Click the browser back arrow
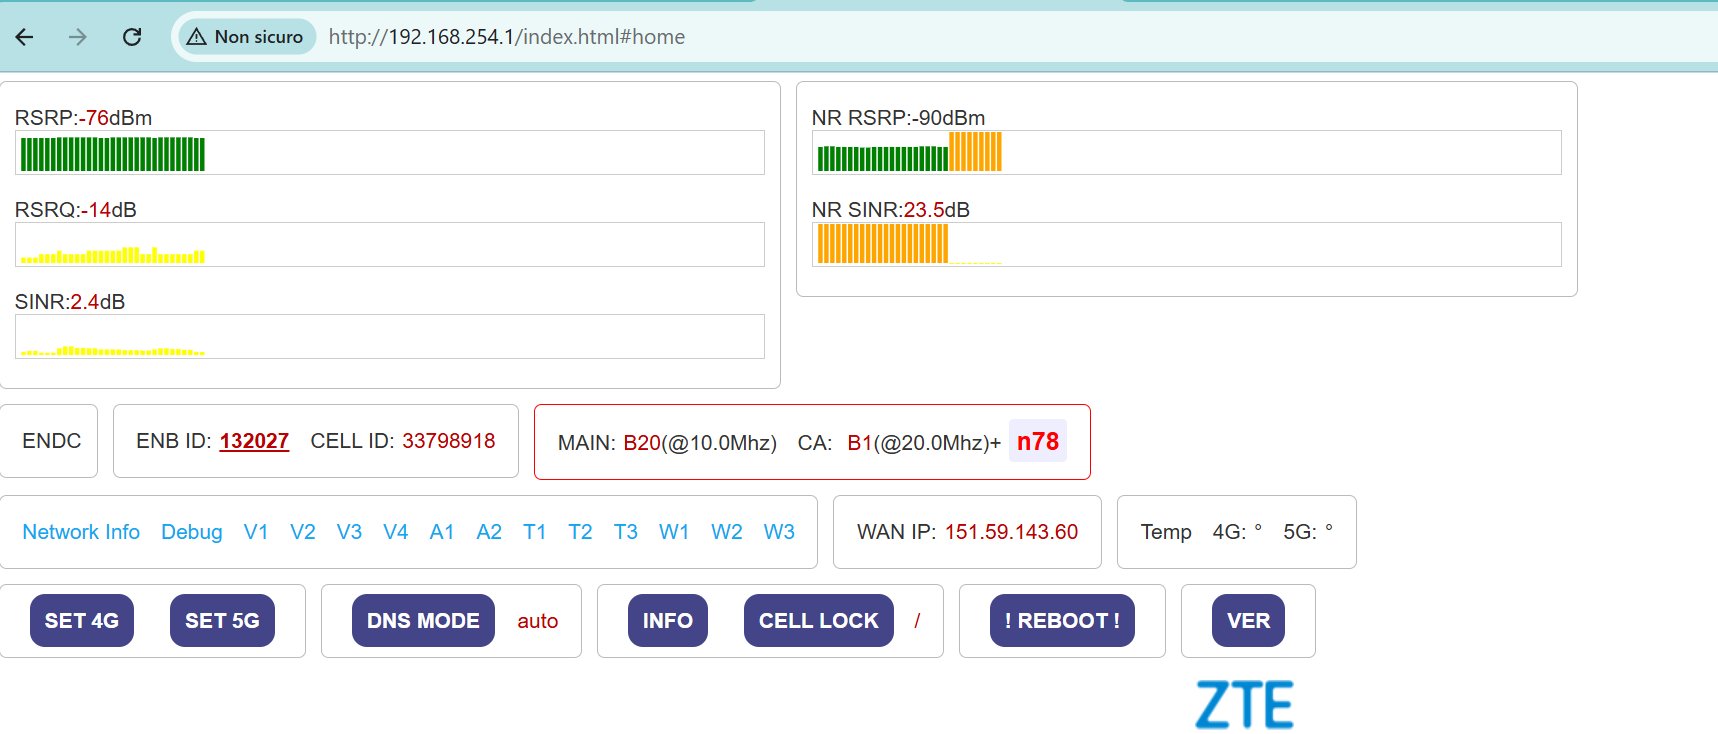1718x734 pixels. coord(25,37)
